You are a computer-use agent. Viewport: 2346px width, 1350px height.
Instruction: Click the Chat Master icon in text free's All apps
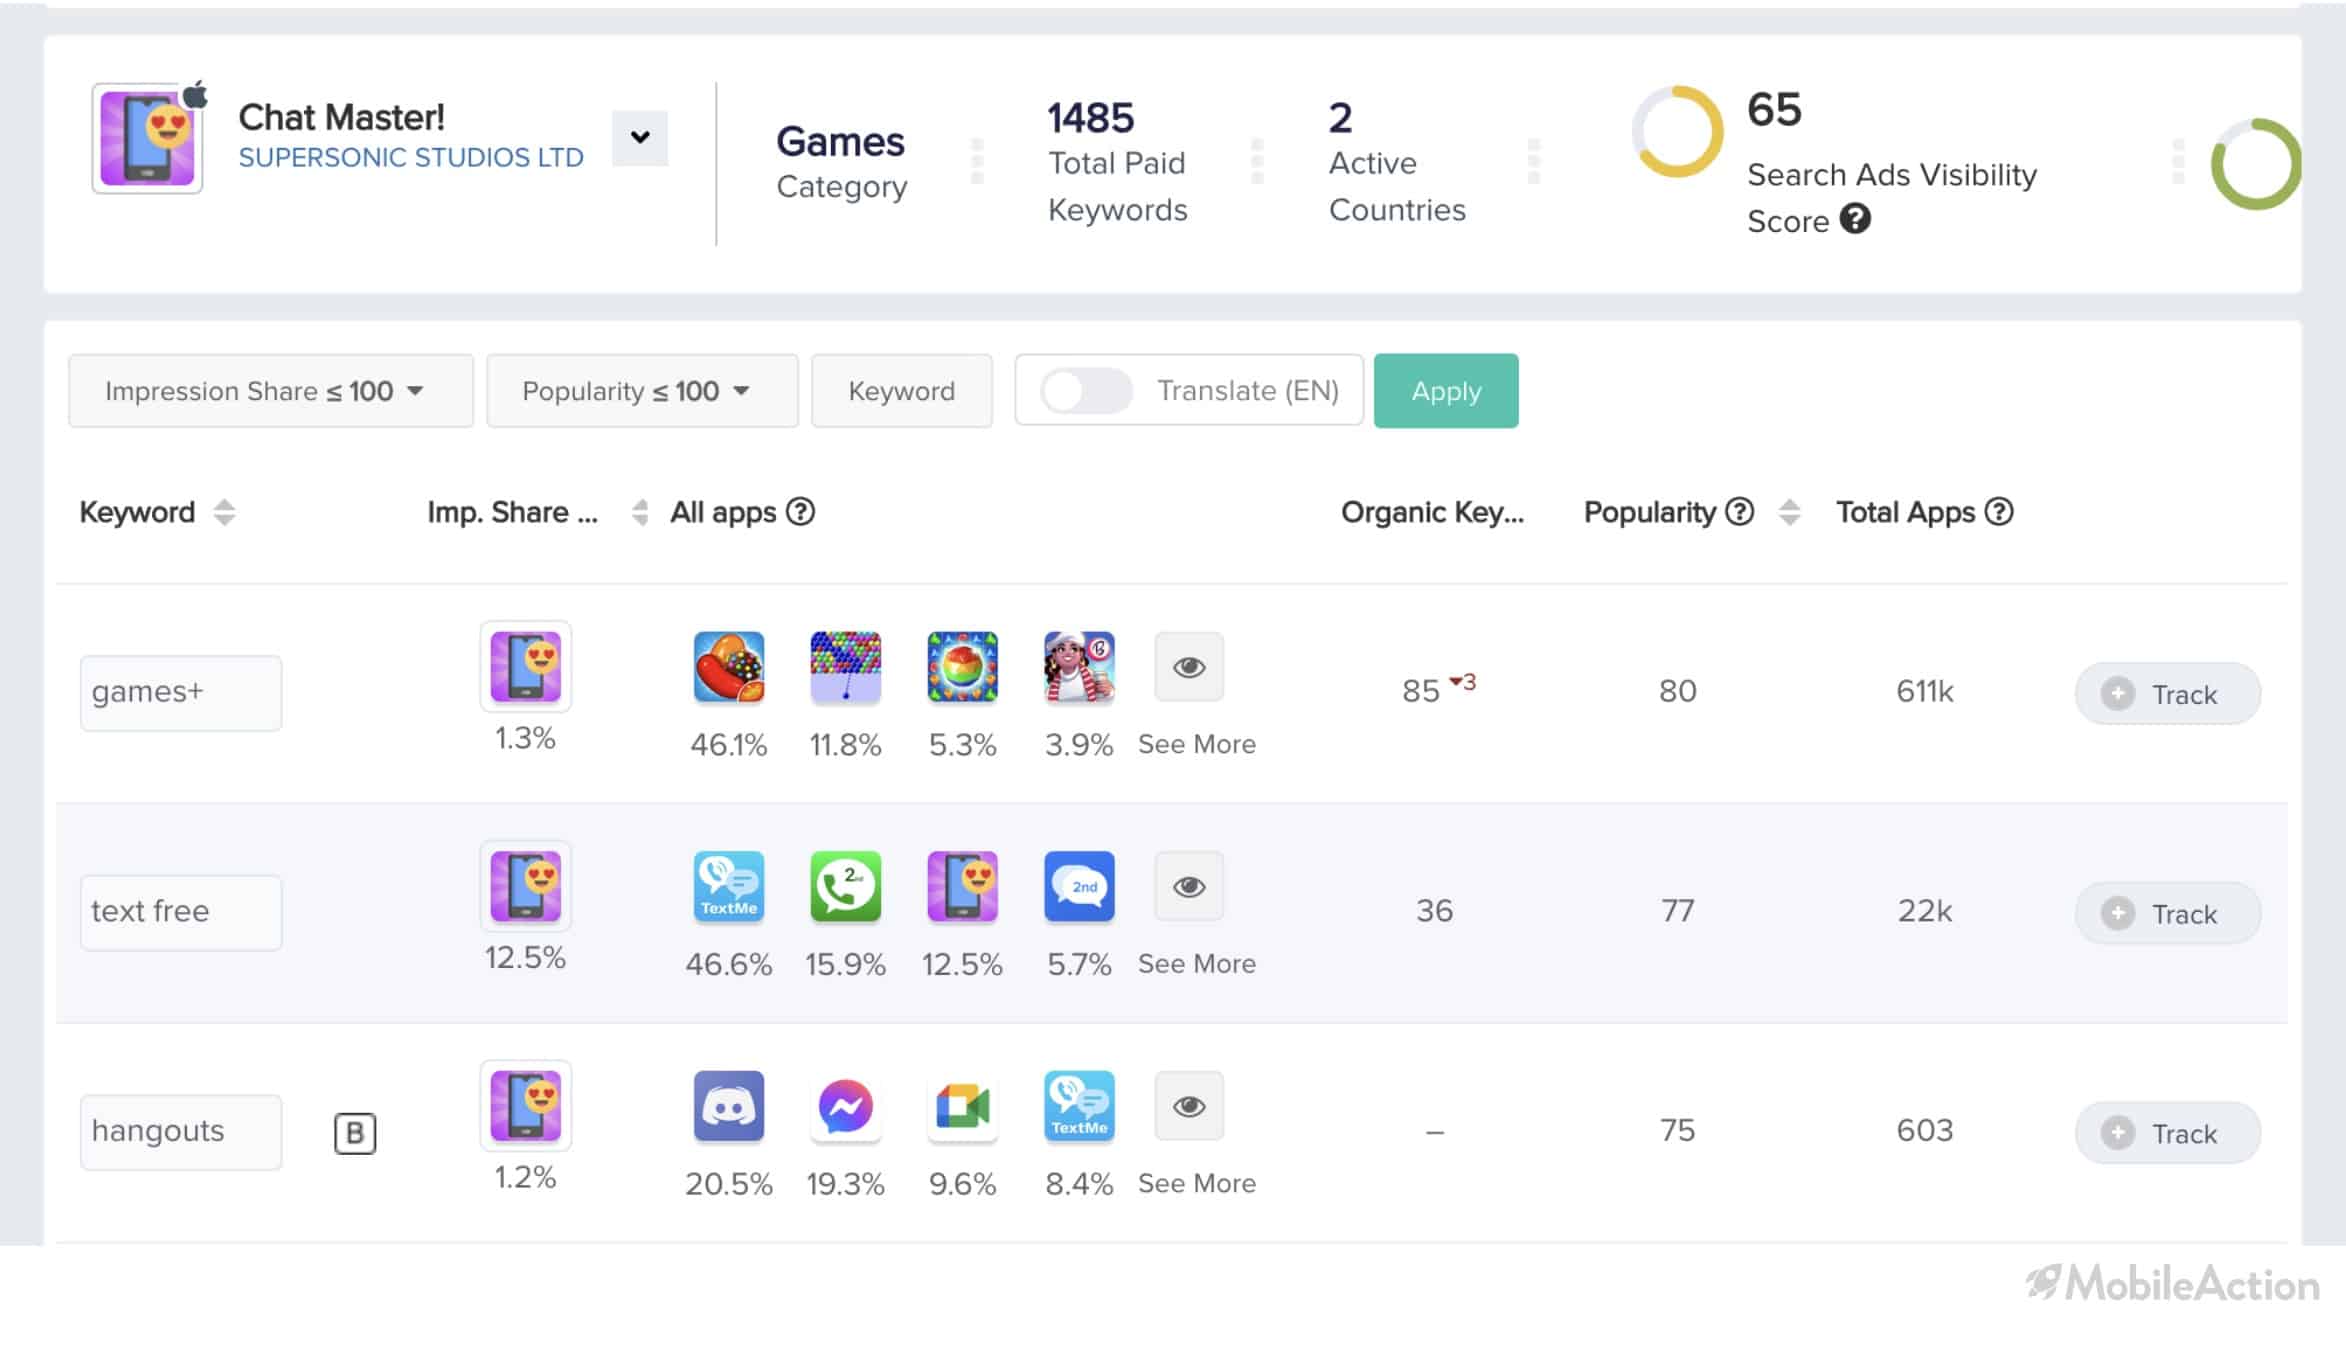point(963,887)
